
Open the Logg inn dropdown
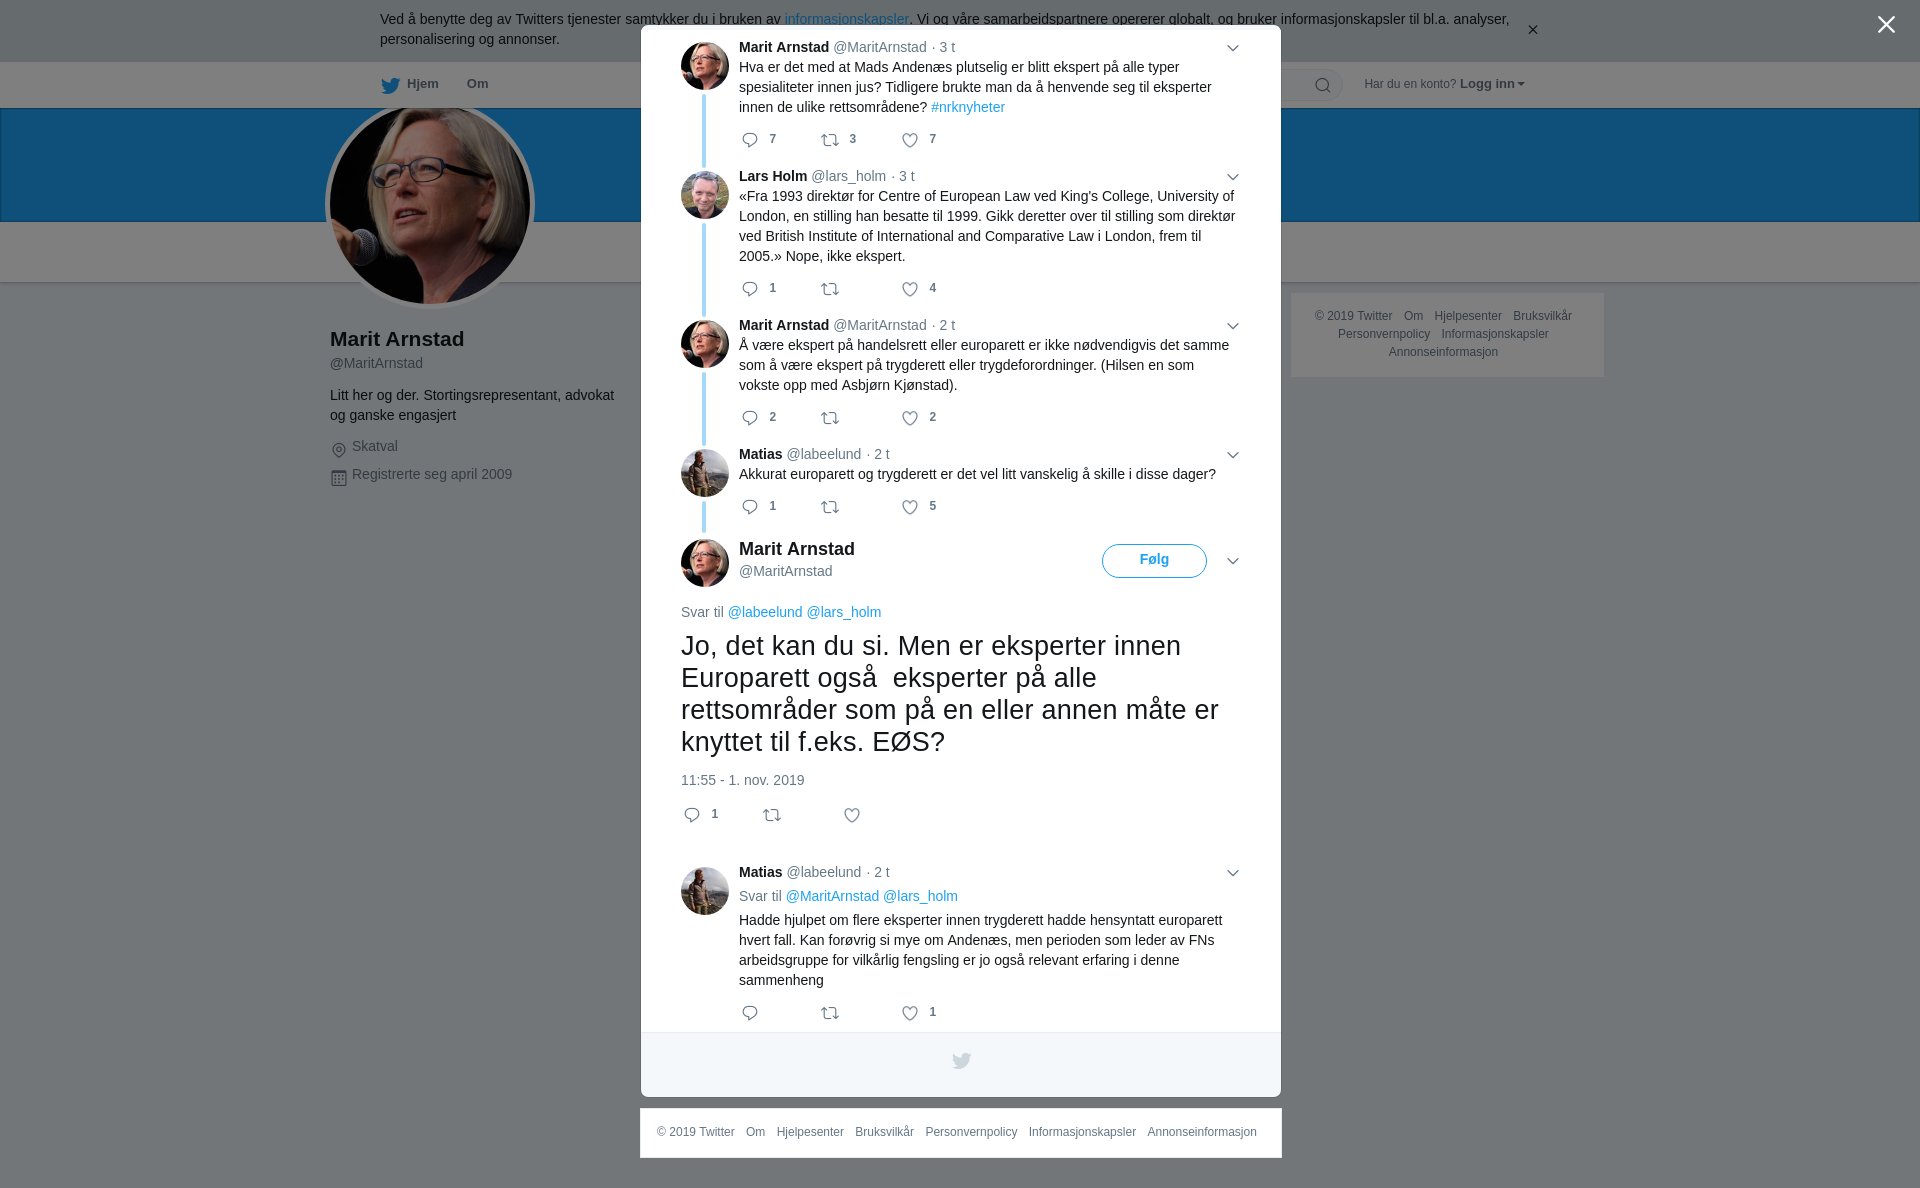1492,84
